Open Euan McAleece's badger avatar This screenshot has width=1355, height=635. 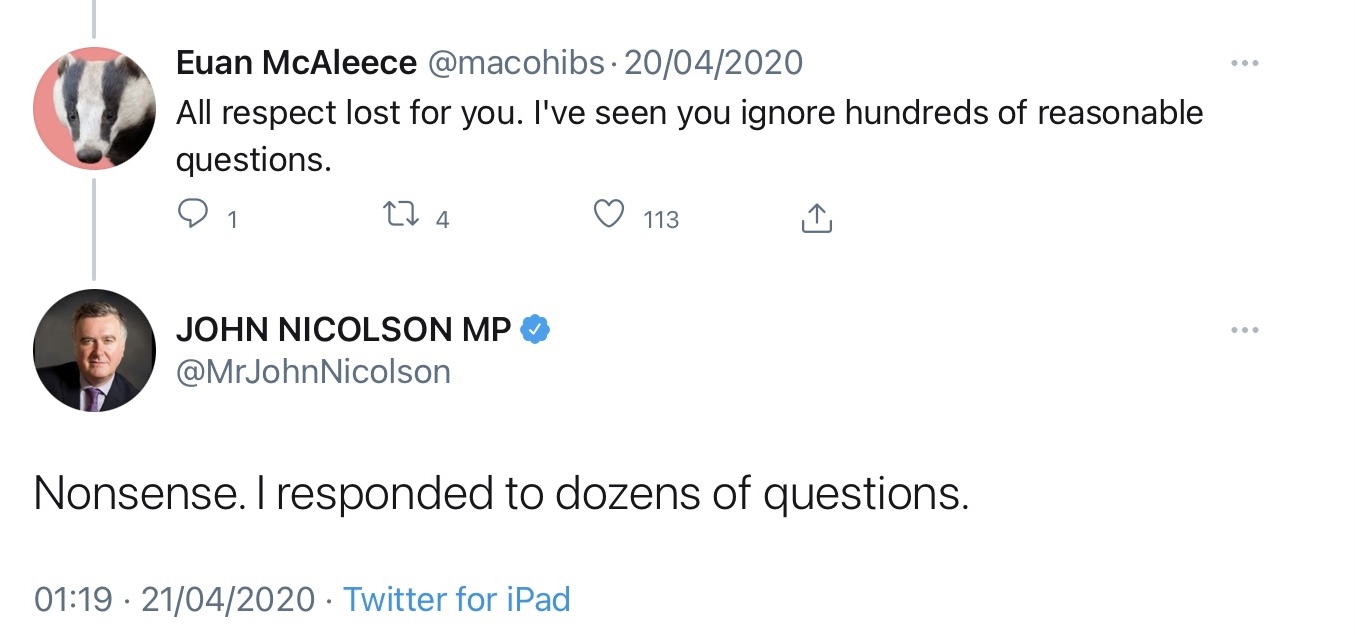tap(94, 107)
